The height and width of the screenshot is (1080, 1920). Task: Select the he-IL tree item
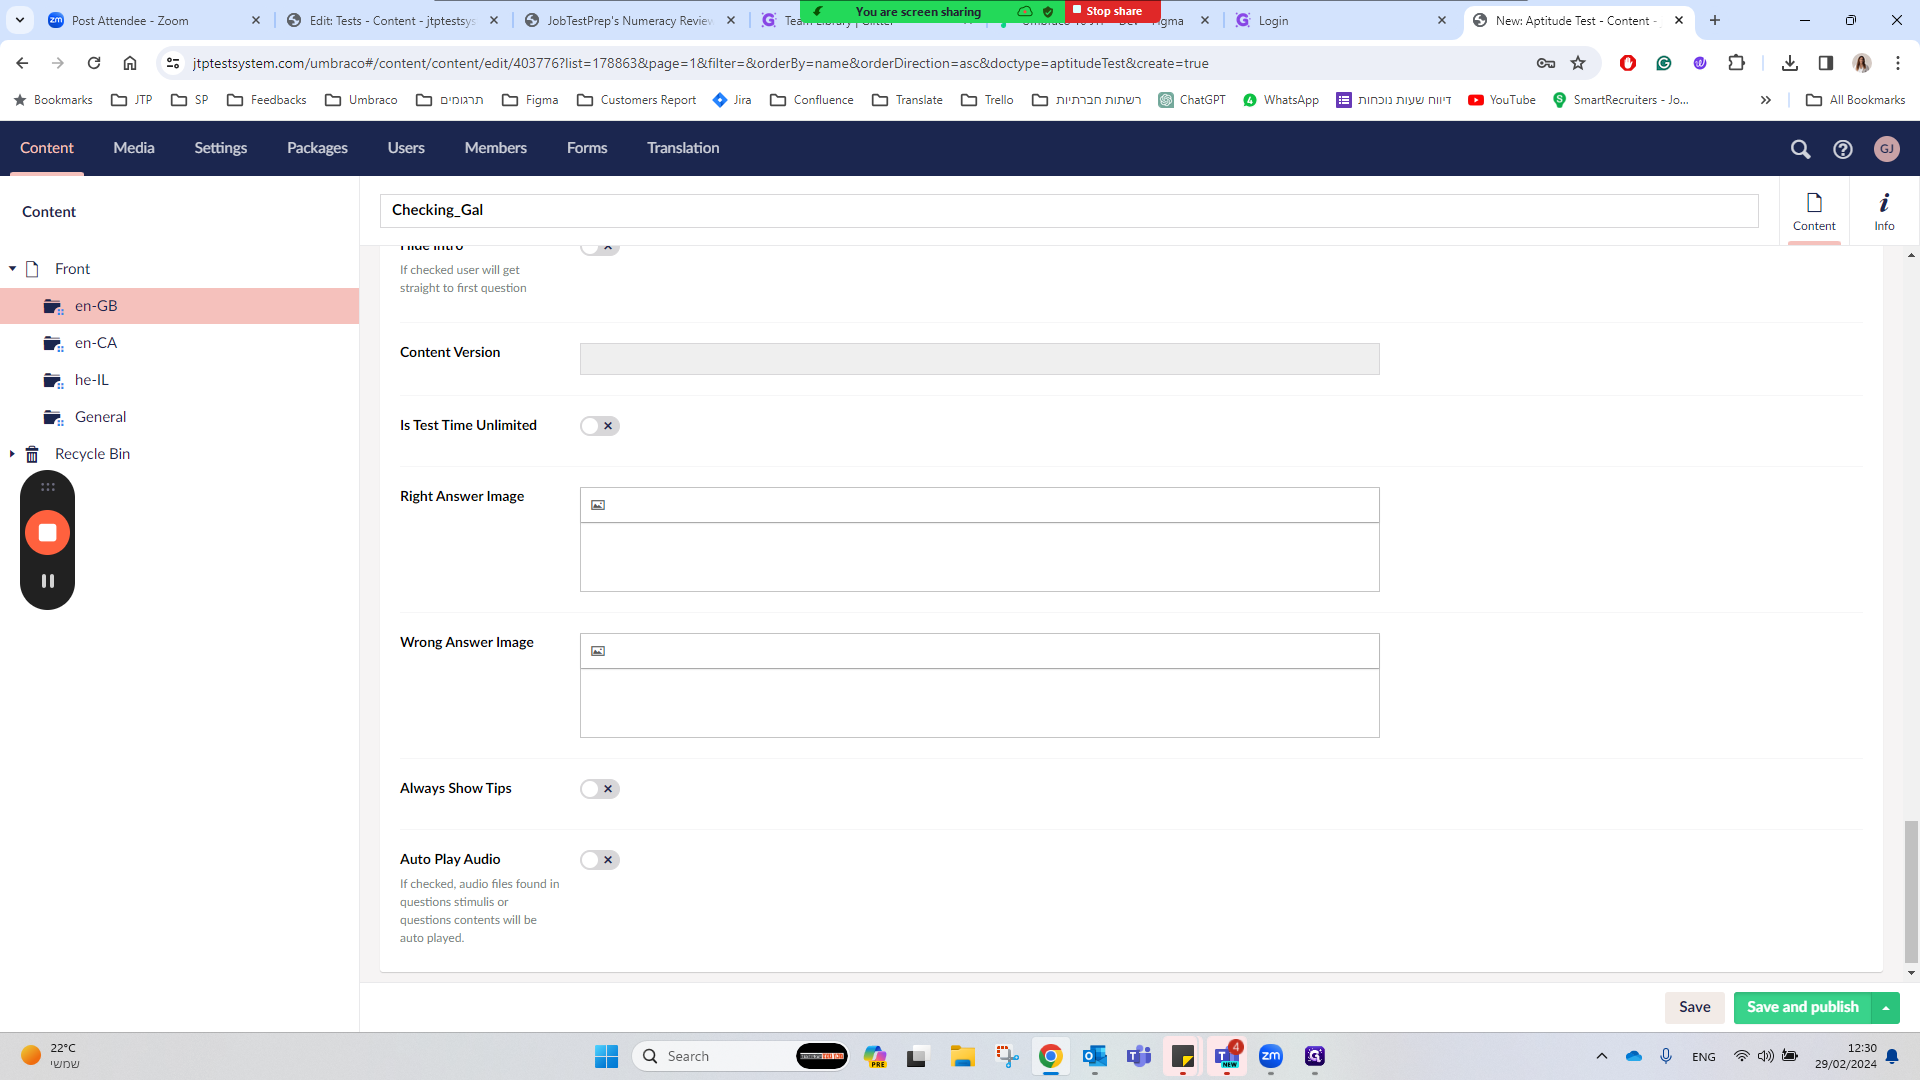[92, 380]
